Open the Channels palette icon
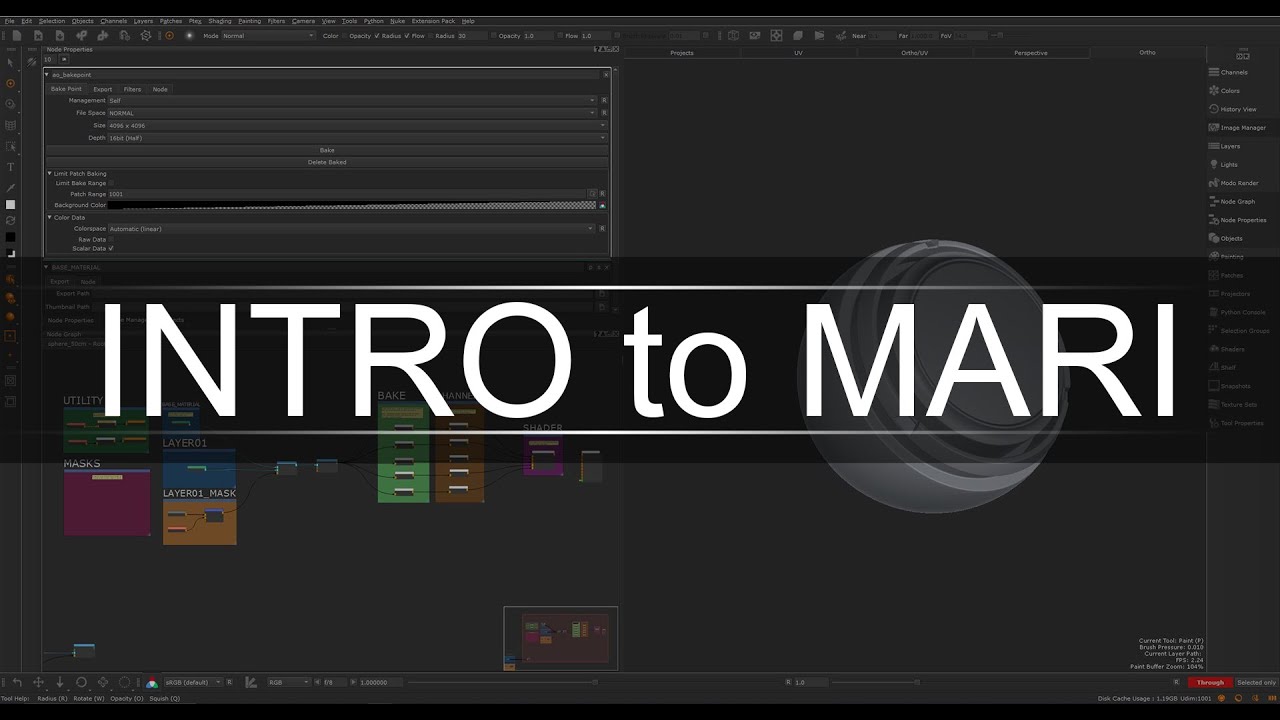 click(1214, 72)
